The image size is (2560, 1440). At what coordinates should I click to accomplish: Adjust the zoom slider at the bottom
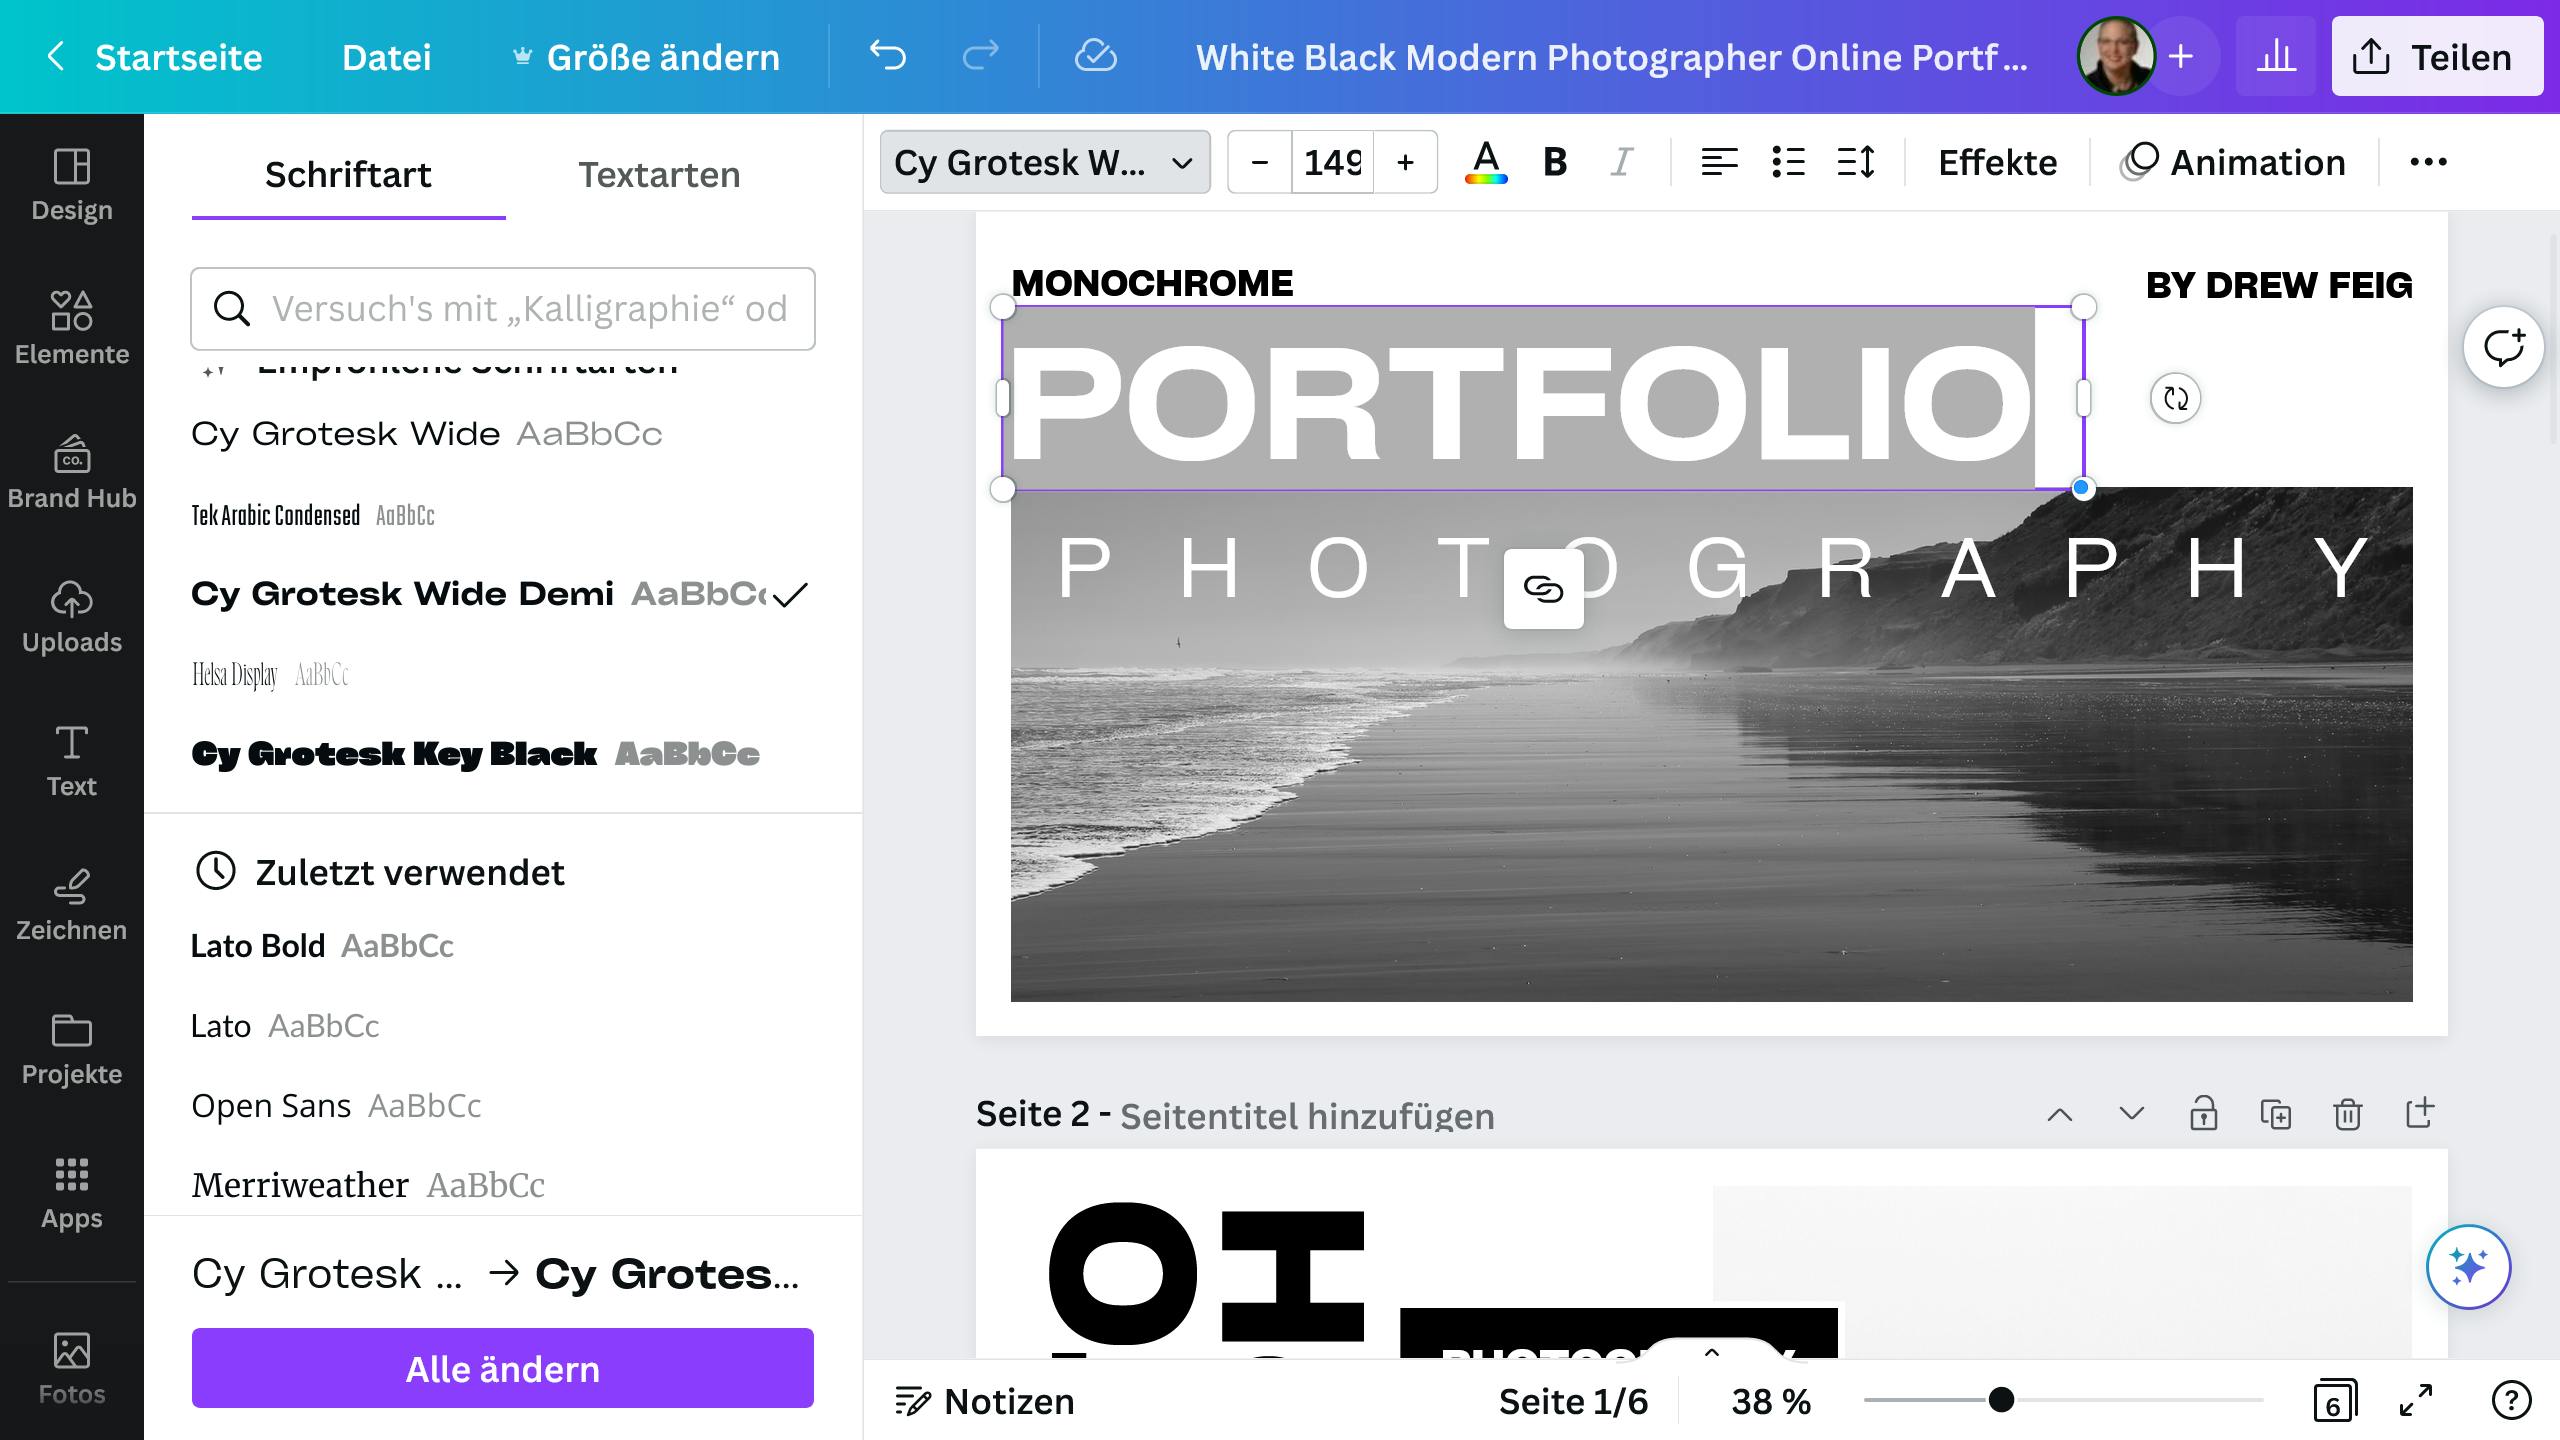(x=2000, y=1401)
